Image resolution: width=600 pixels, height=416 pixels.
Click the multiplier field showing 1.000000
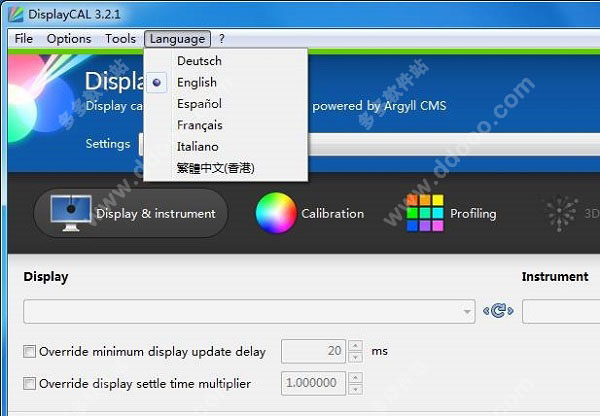click(313, 383)
